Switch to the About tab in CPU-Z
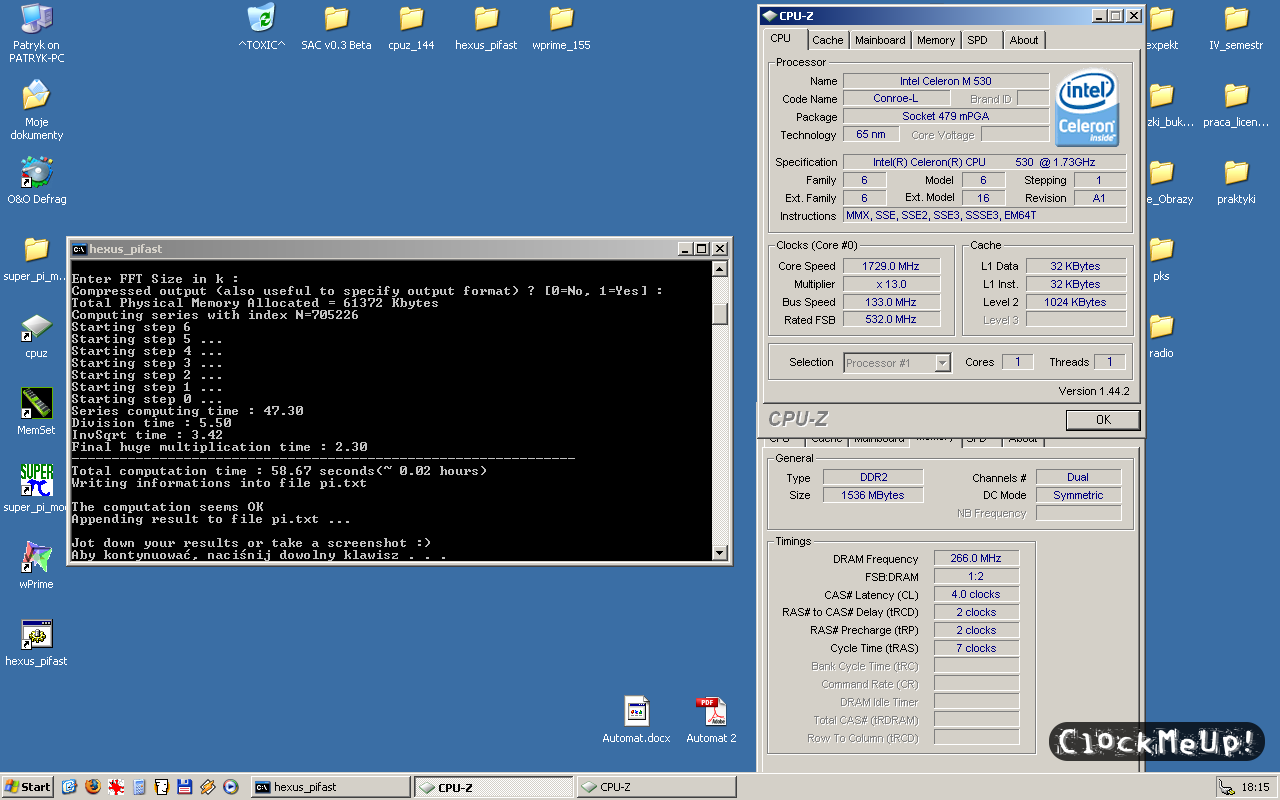 click(1023, 40)
